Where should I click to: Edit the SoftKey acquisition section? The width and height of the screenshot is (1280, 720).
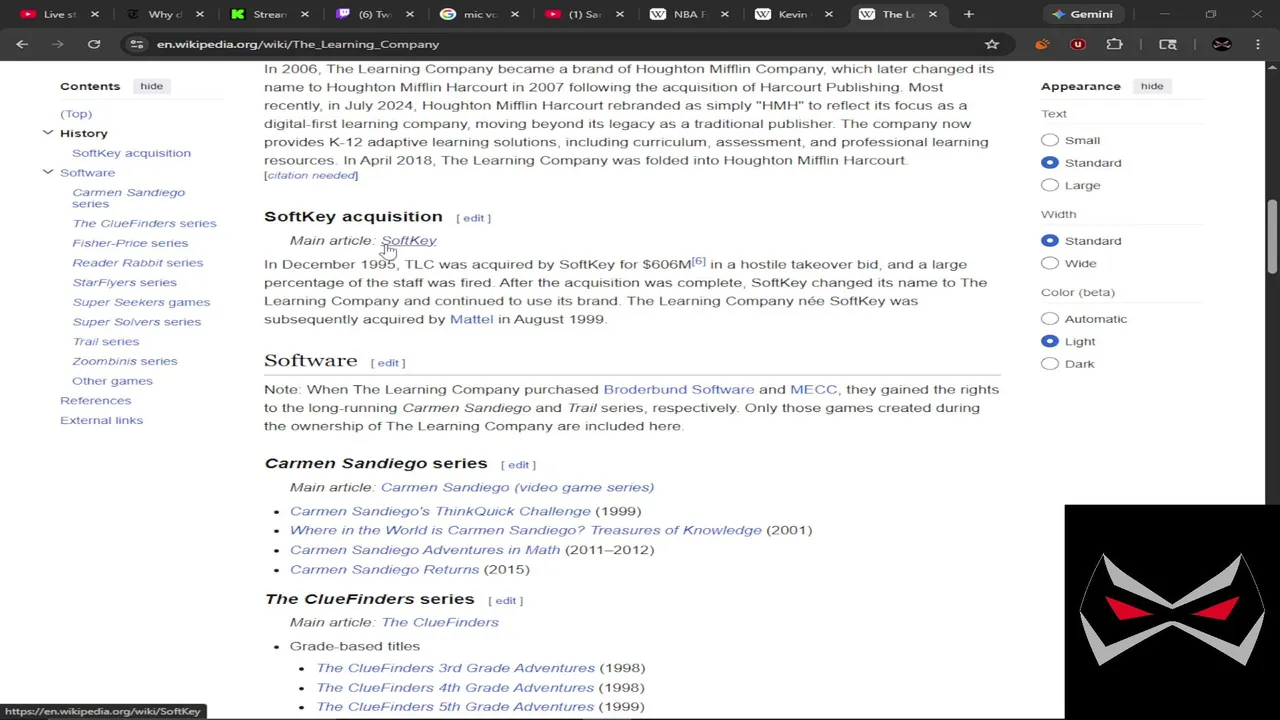tap(473, 218)
